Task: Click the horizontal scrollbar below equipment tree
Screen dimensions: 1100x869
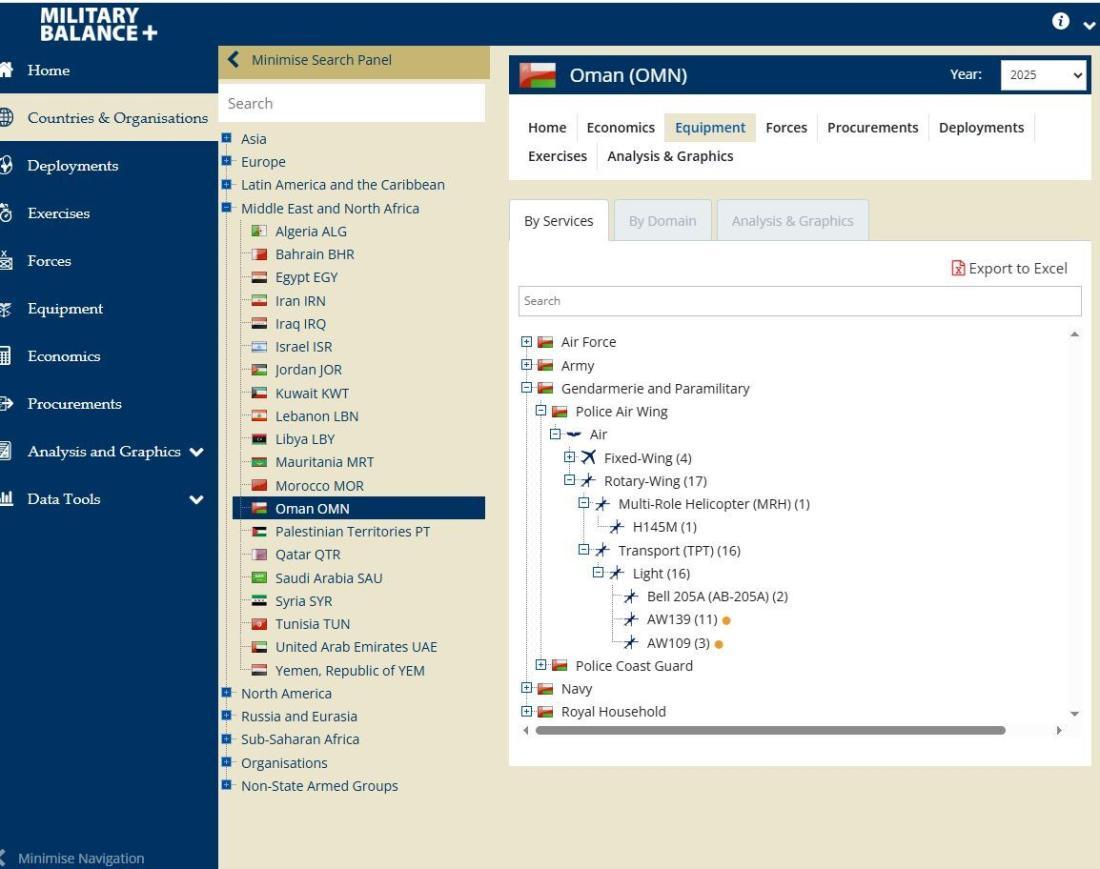Action: [x=770, y=730]
